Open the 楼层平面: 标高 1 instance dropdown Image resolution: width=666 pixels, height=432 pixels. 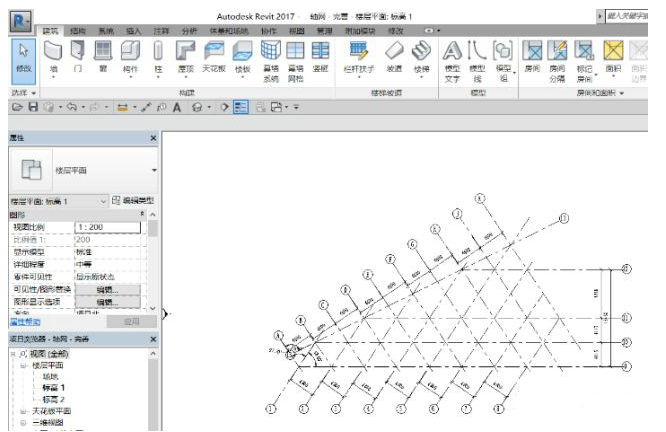pos(103,201)
